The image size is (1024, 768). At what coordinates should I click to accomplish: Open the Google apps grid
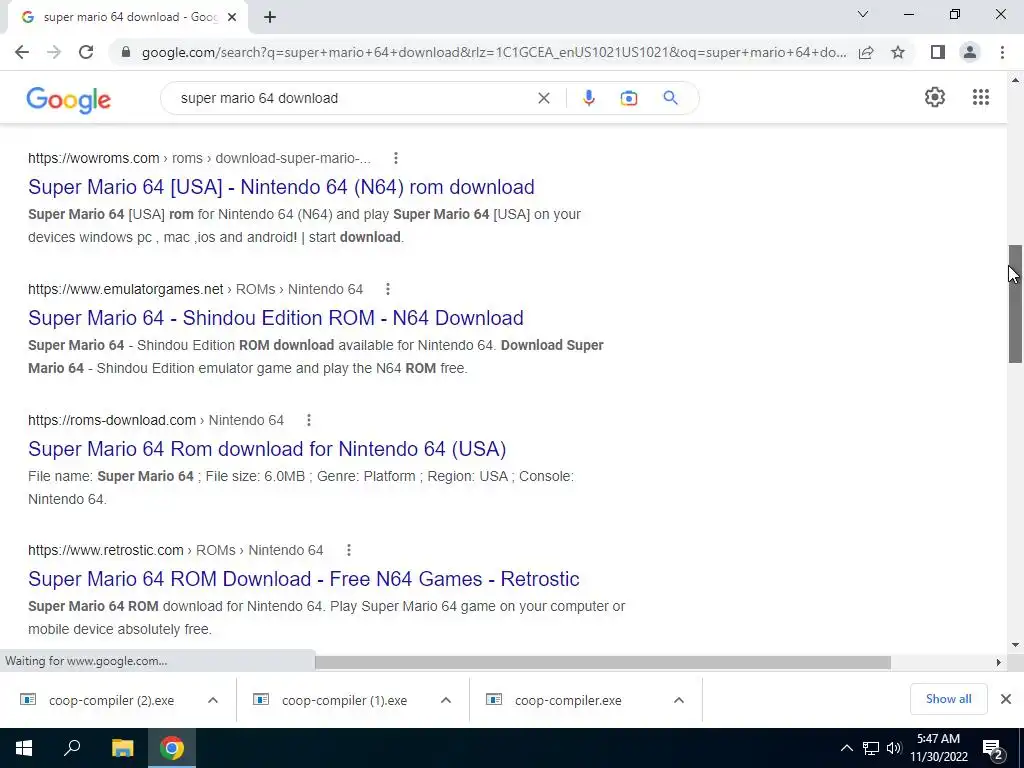point(980,97)
